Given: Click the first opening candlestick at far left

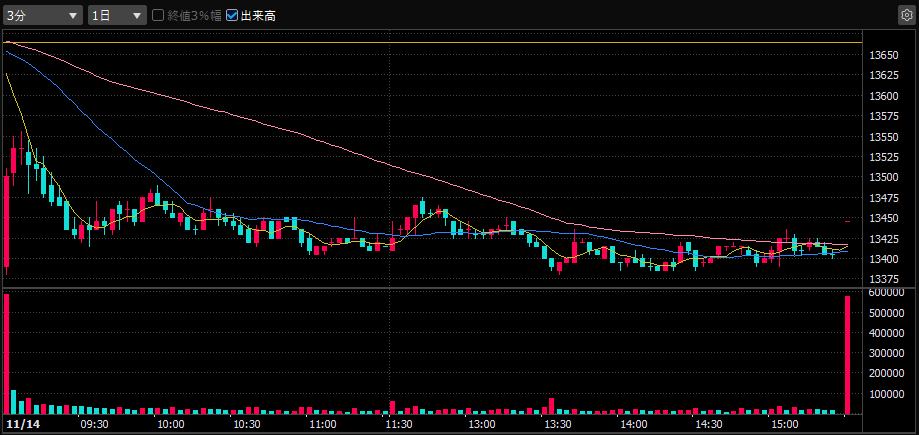Looking at the screenshot, I should coord(6,220).
